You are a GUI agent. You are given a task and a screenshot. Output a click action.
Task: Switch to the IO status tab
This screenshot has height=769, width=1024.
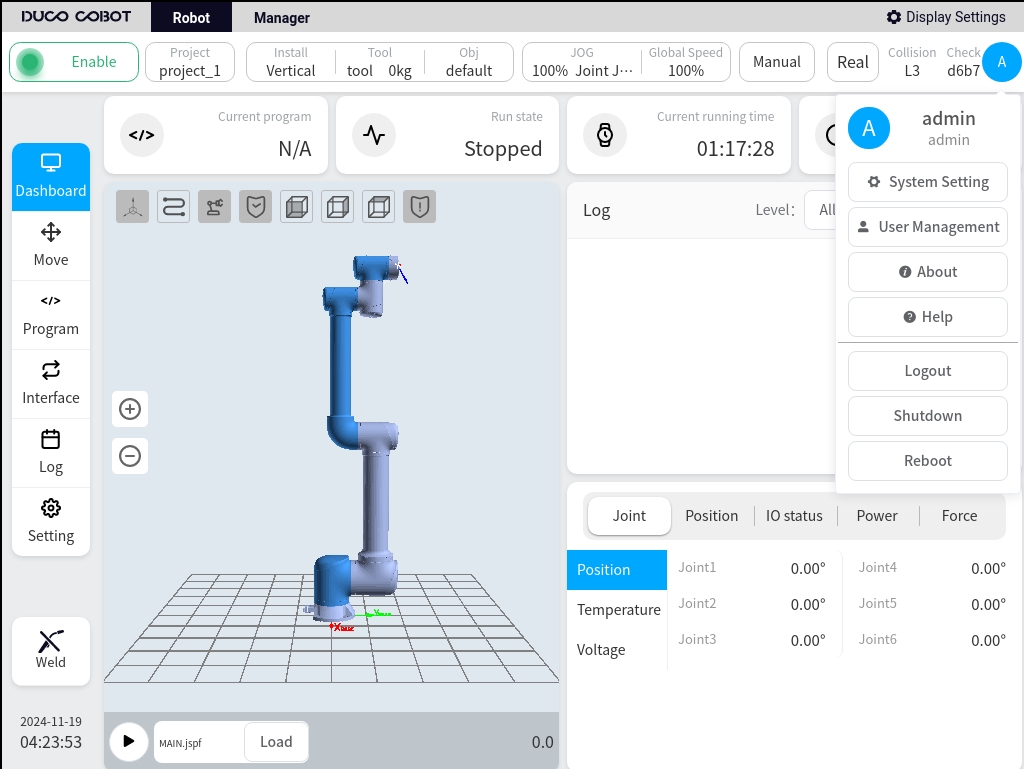point(794,516)
